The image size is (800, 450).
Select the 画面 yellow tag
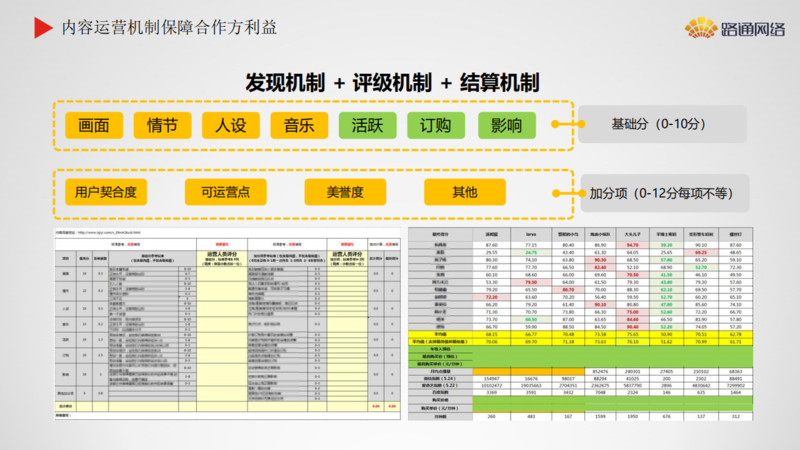pyautogui.click(x=93, y=126)
